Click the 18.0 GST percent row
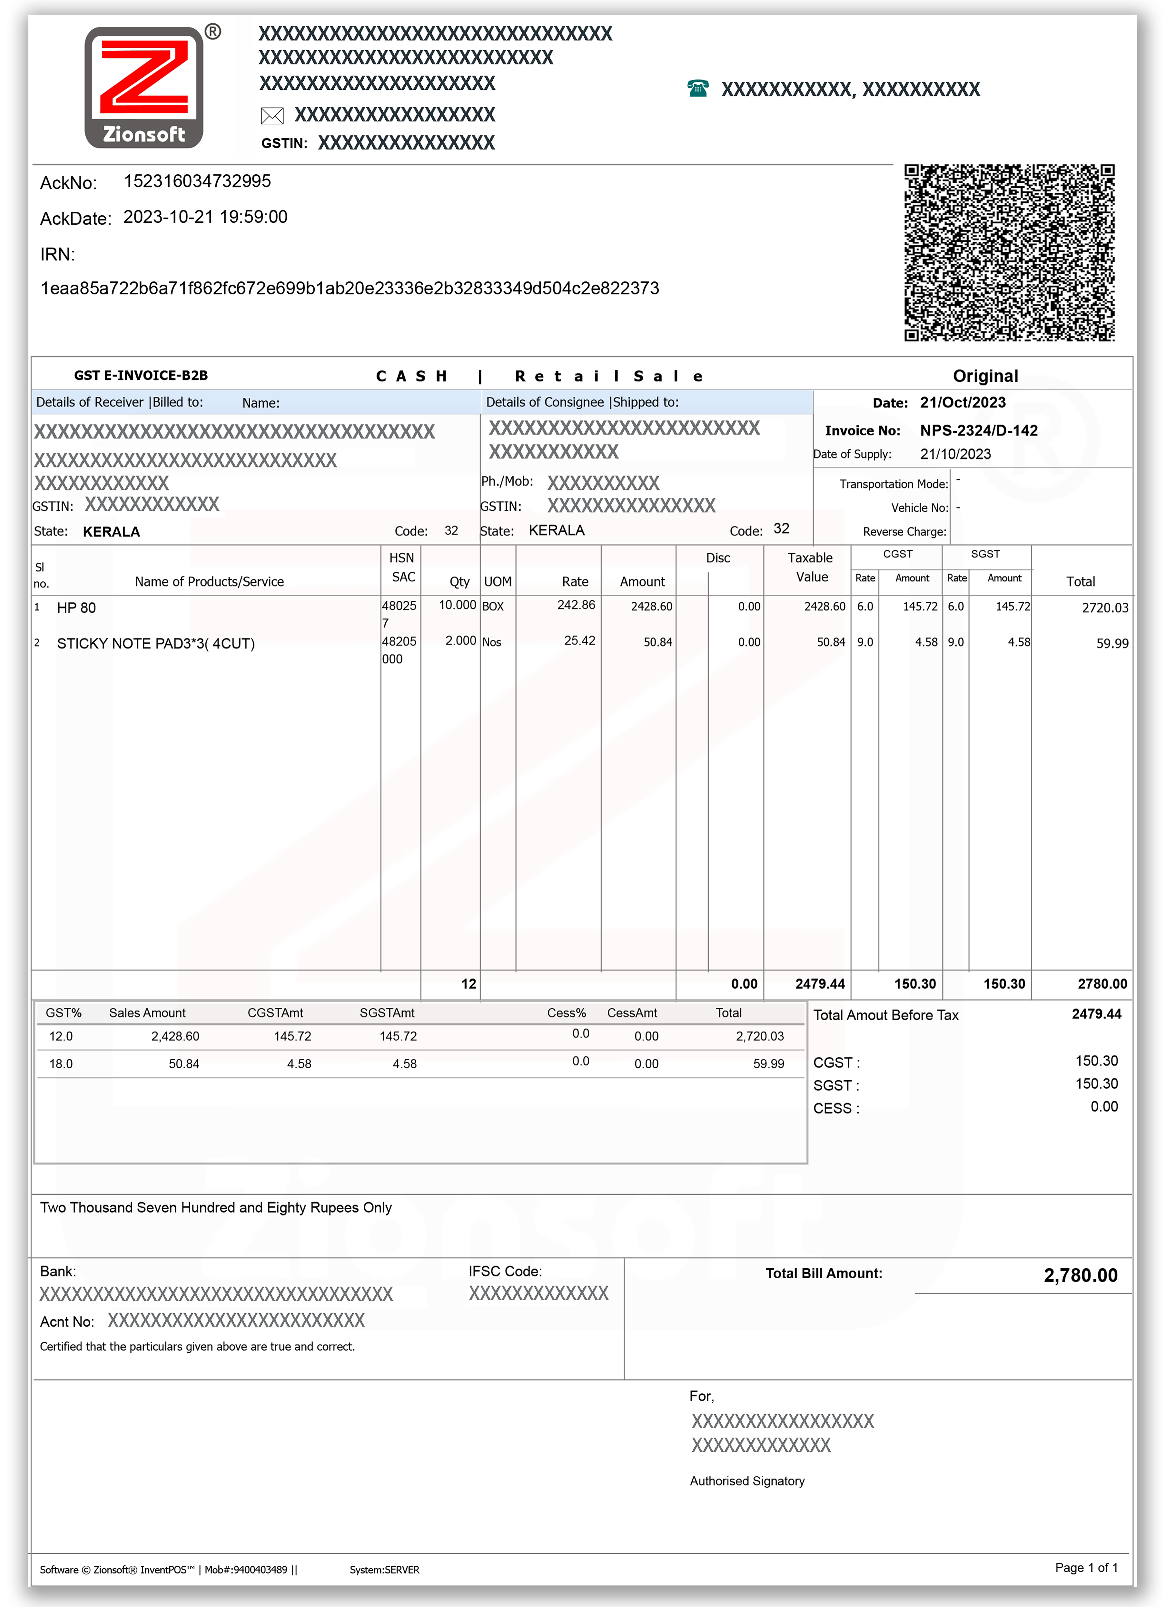Screen dimensions: 1165x1607 click(419, 1064)
